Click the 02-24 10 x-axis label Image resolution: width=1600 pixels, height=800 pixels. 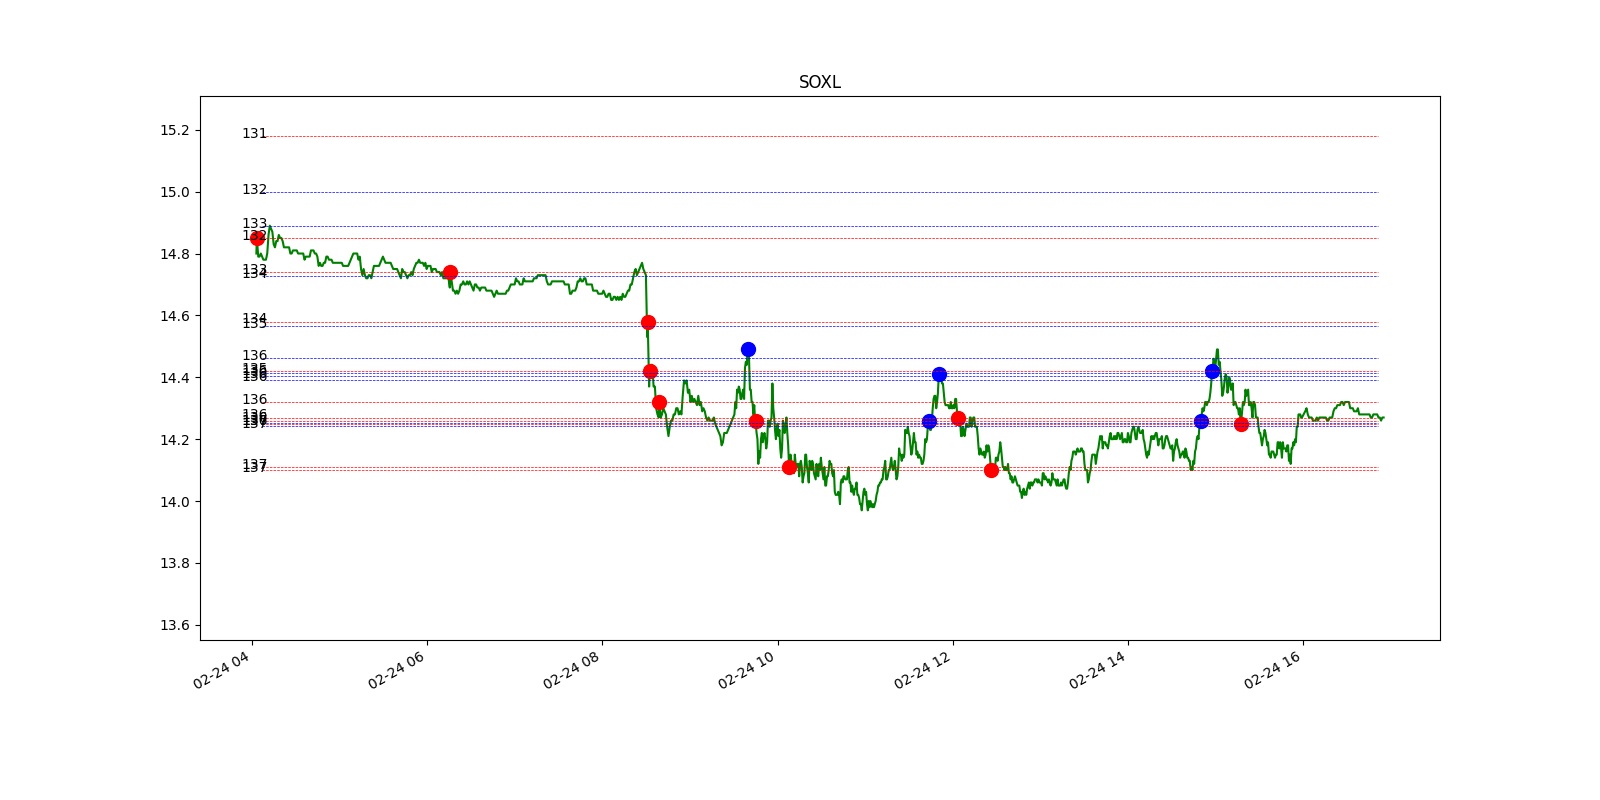pos(747,669)
